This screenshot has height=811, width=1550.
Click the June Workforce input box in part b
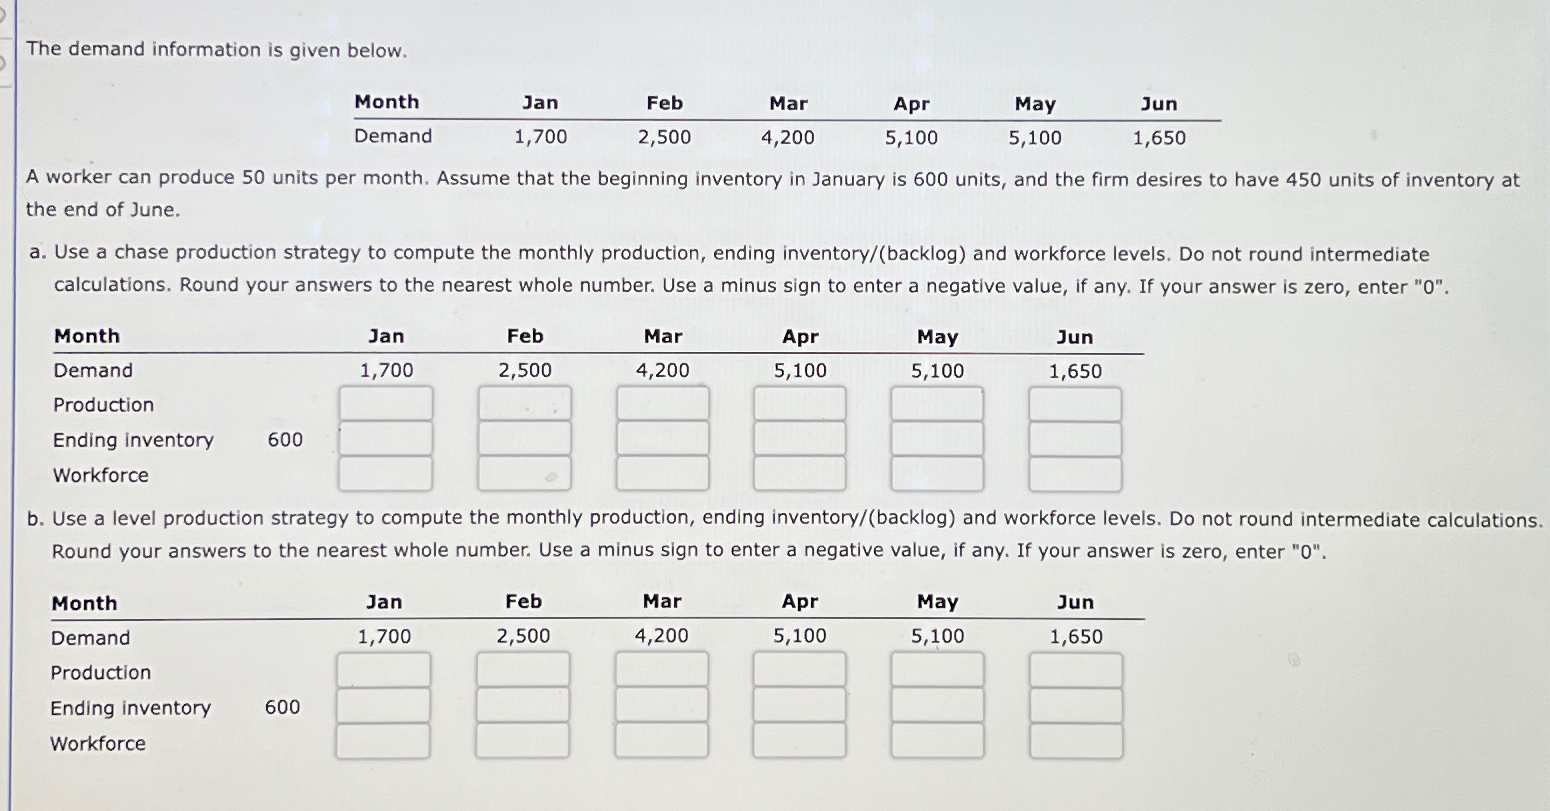[x=1075, y=742]
